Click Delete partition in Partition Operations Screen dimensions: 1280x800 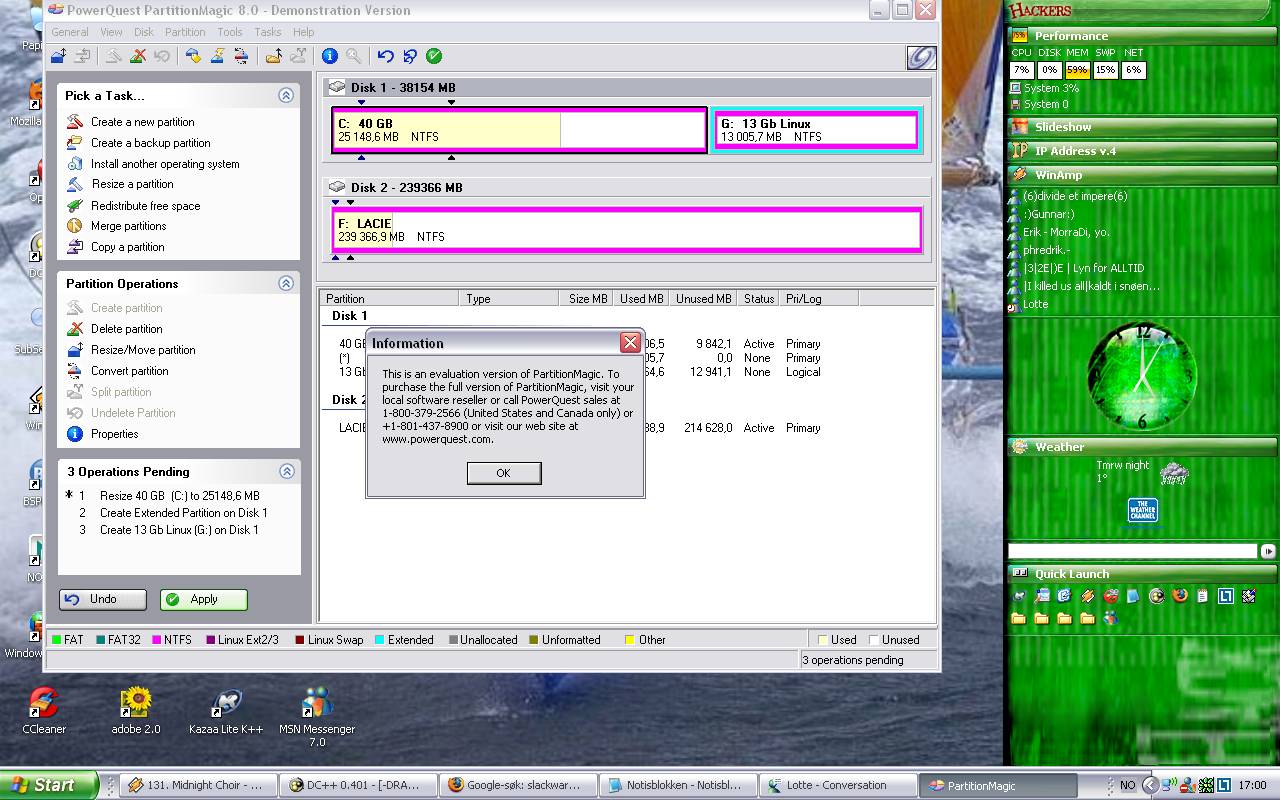point(126,329)
